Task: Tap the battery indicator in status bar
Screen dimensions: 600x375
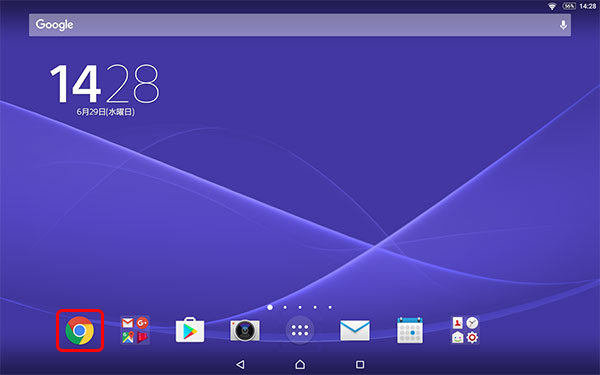Action: [569, 6]
